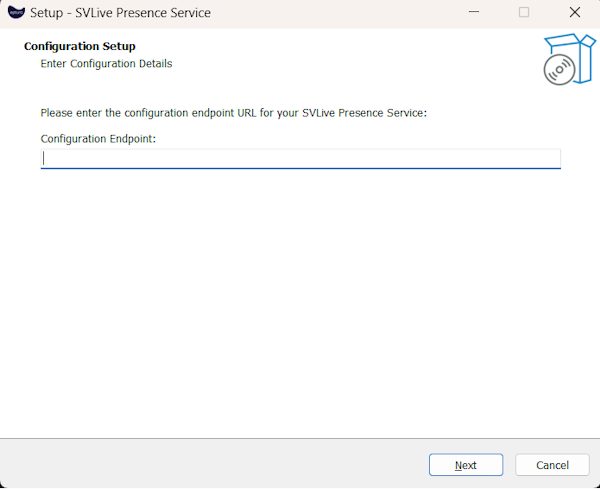This screenshot has height=489, width=600.
Task: Click the greyed-out maximize icon
Action: 524,13
